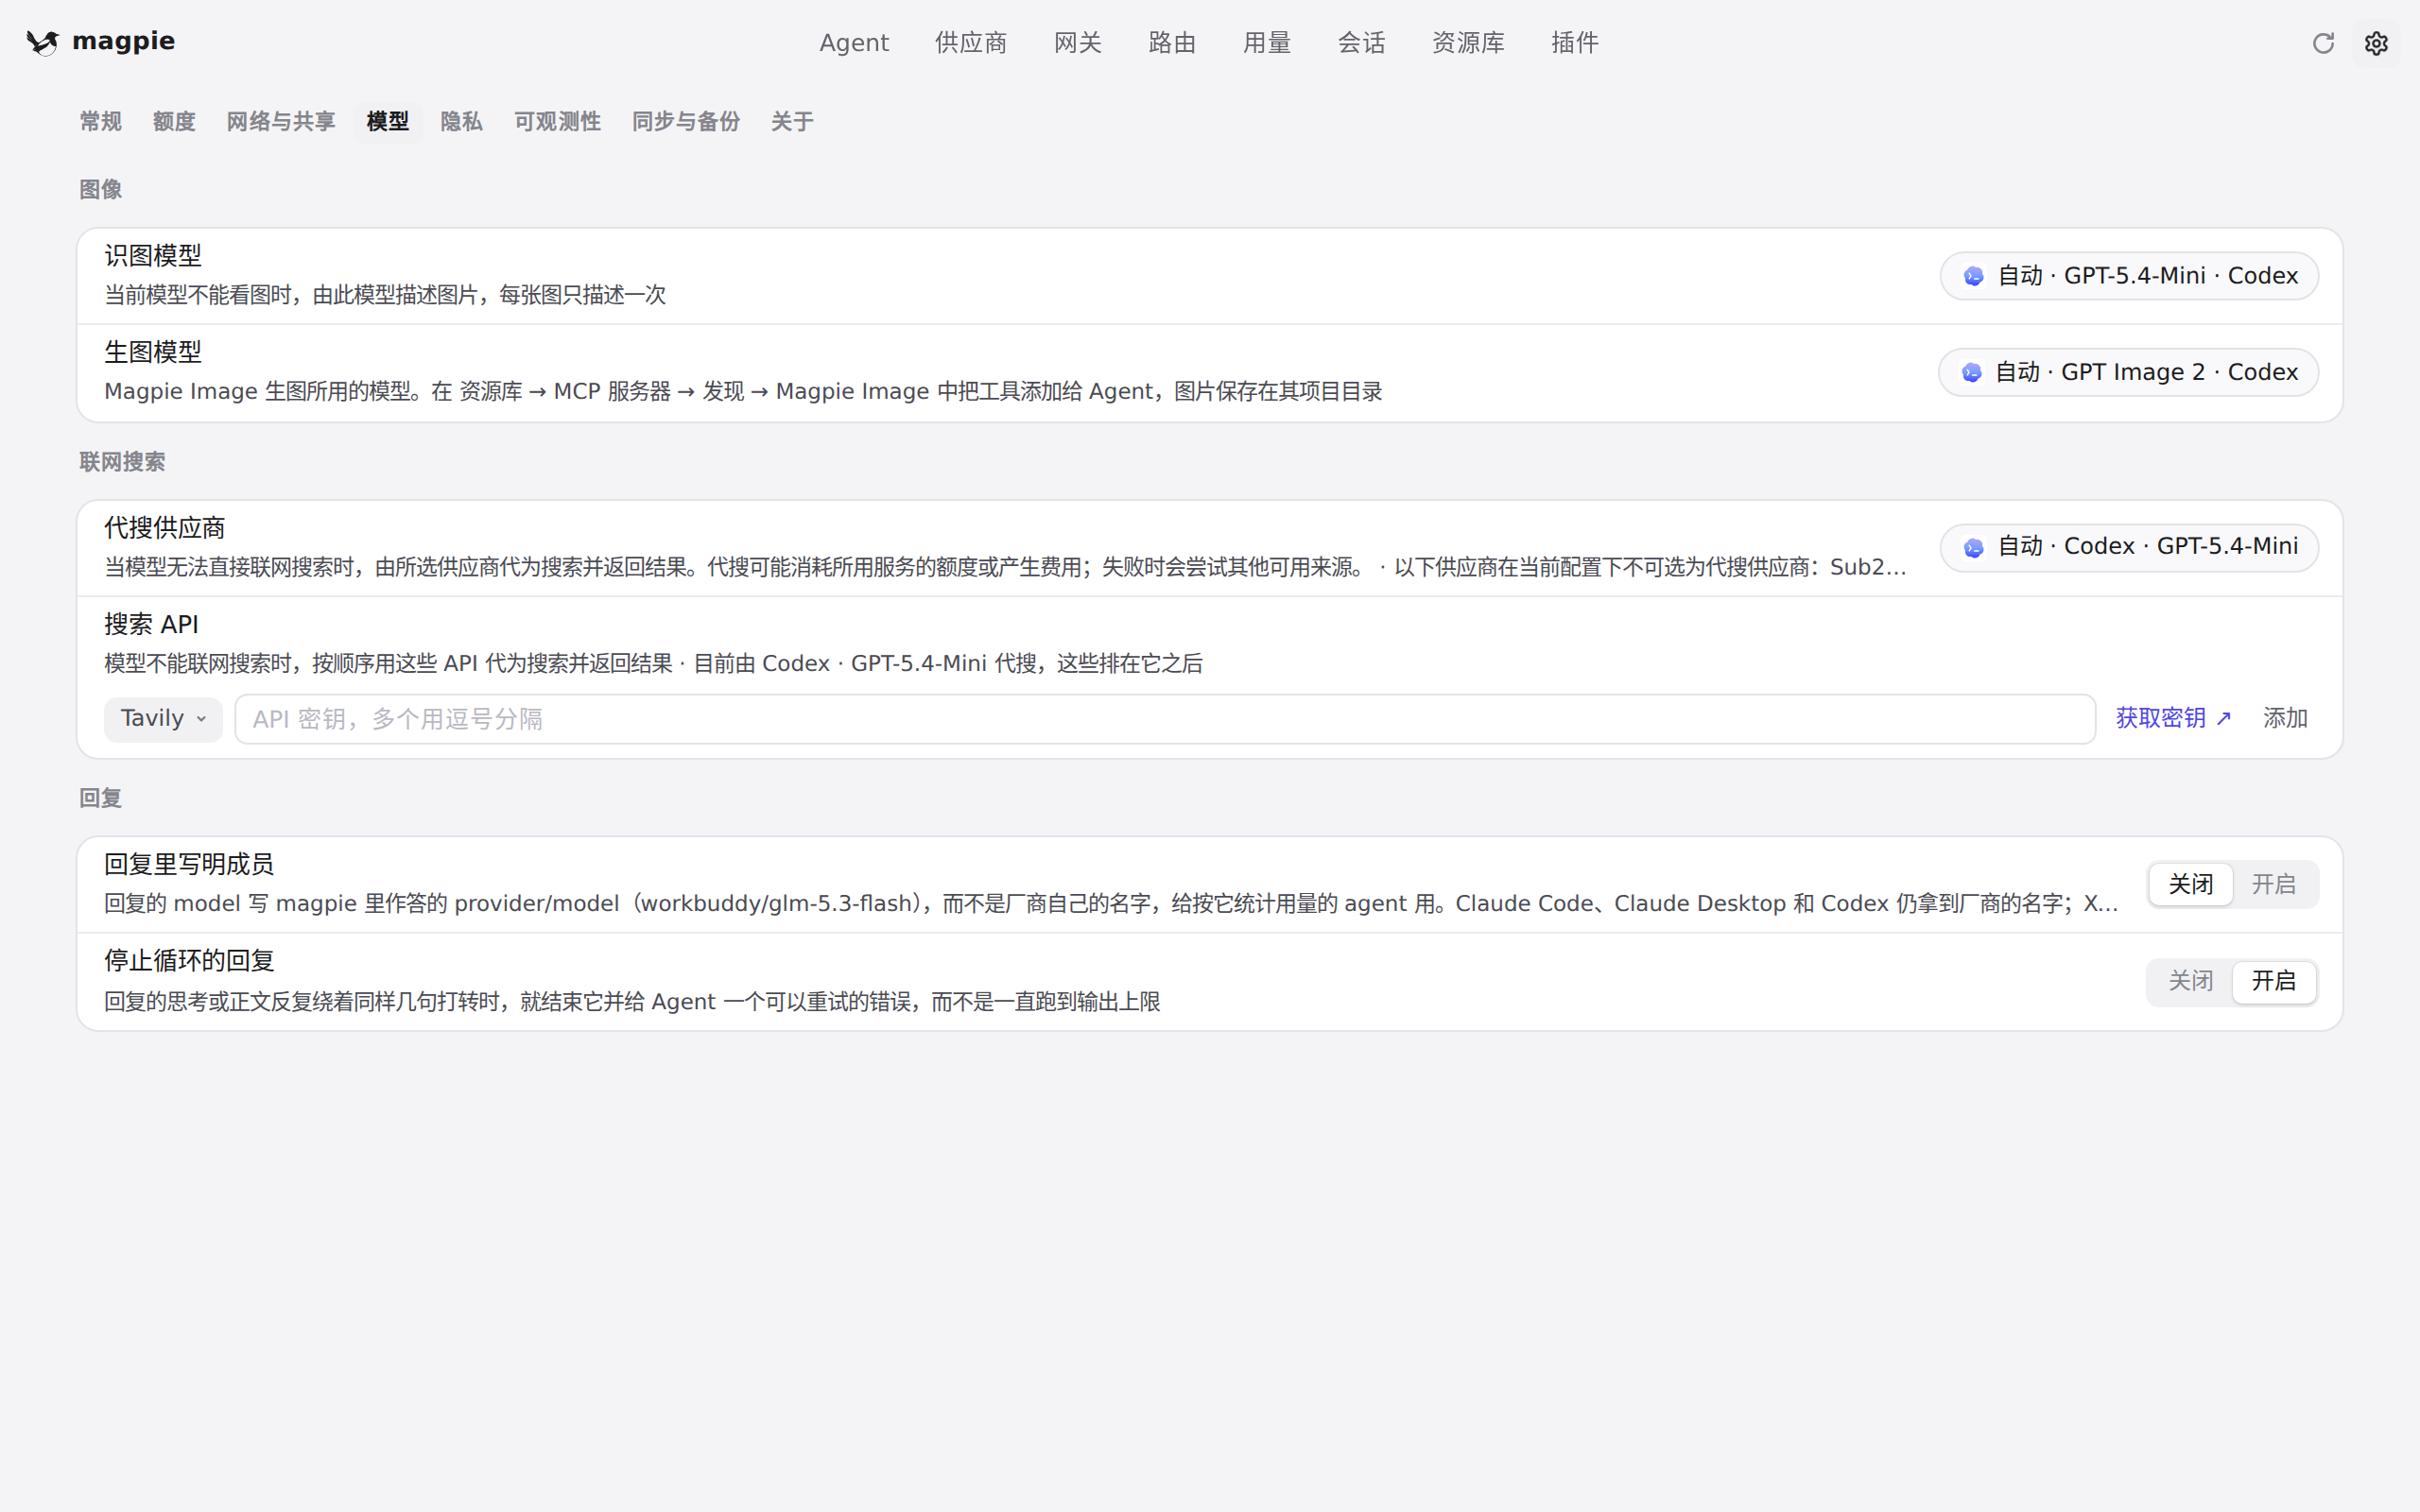Switch to the 关于 settings tab
Image resolution: width=2420 pixels, height=1512 pixels.
[792, 122]
